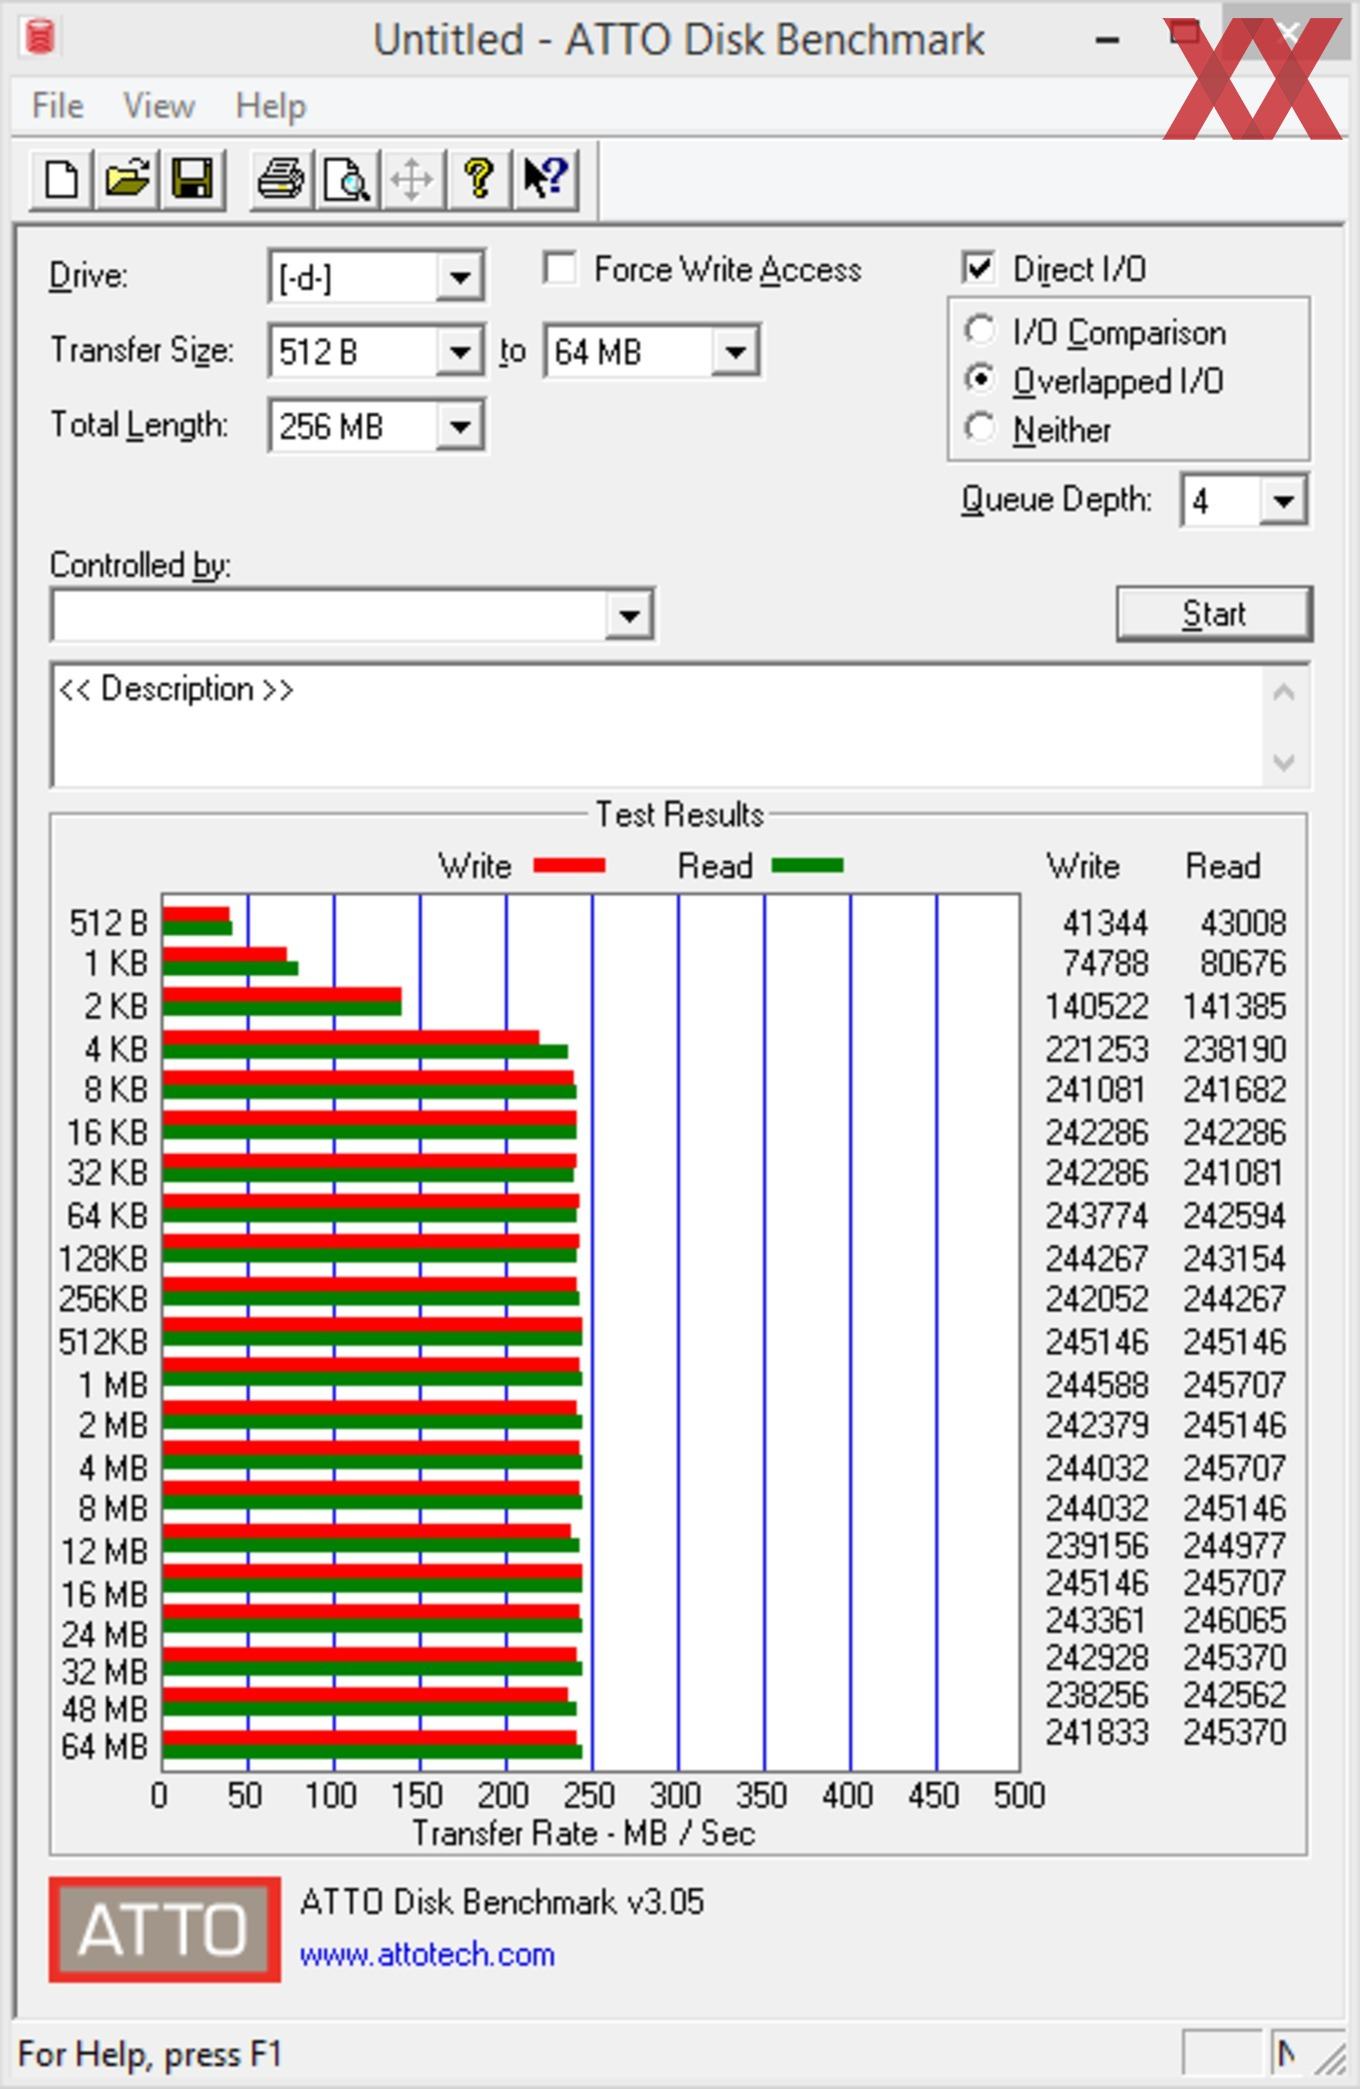Click the status bar help message
Screen dimensions: 1360x2089
150,2055
